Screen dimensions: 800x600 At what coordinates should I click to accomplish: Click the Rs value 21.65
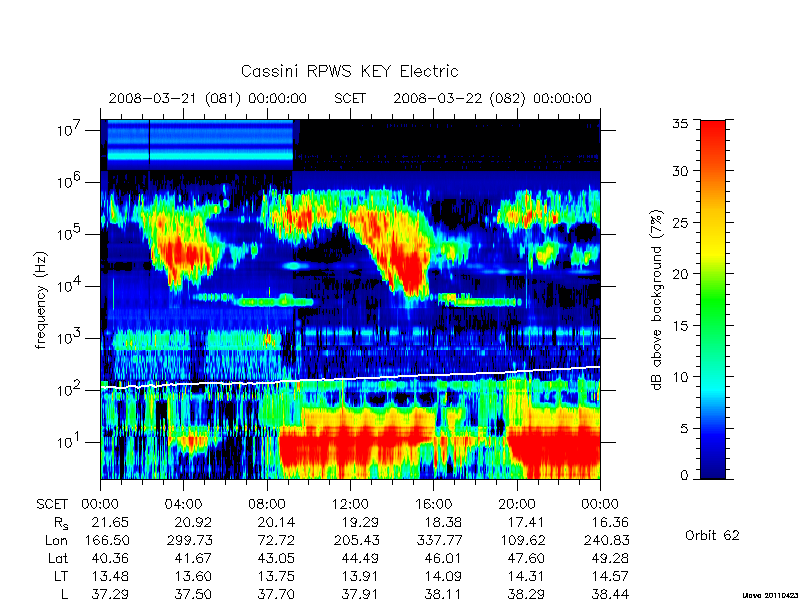coord(110,522)
